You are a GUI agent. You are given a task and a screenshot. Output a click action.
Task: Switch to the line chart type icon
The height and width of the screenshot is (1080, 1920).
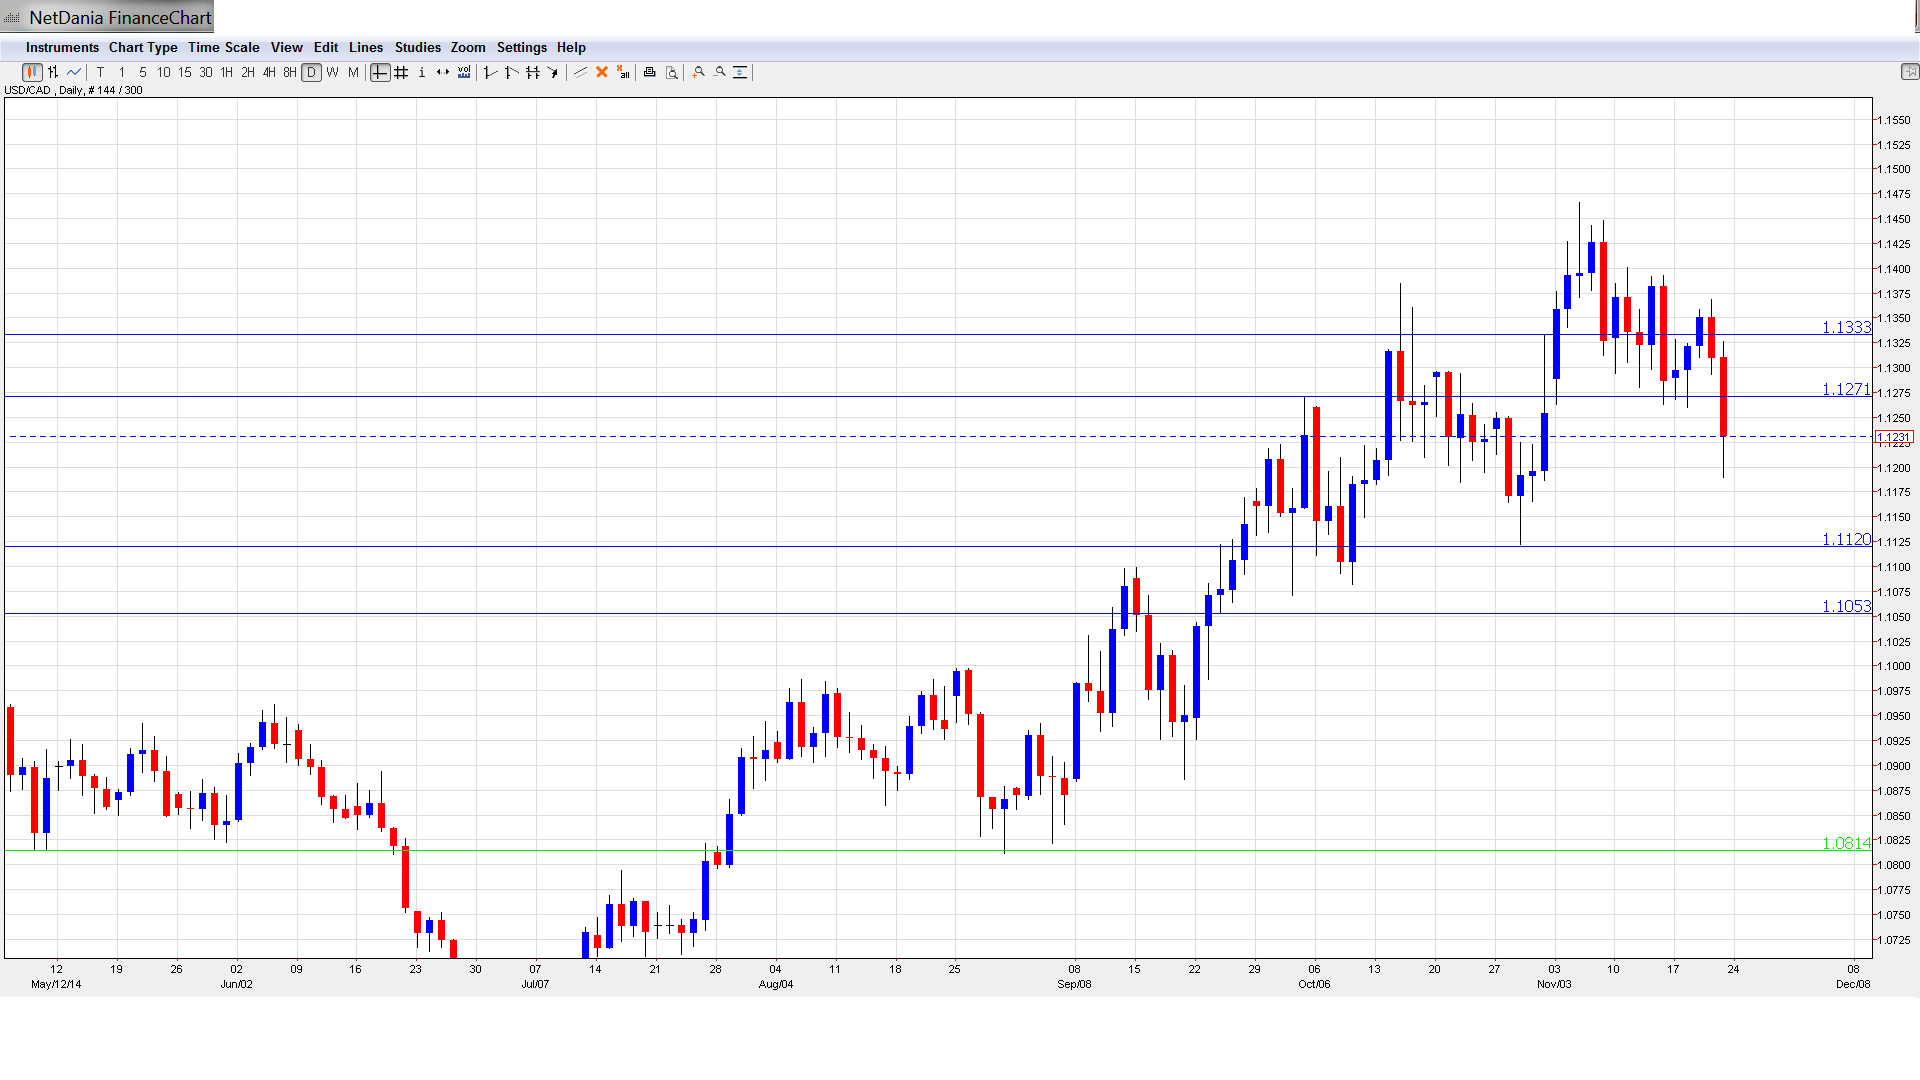click(74, 72)
